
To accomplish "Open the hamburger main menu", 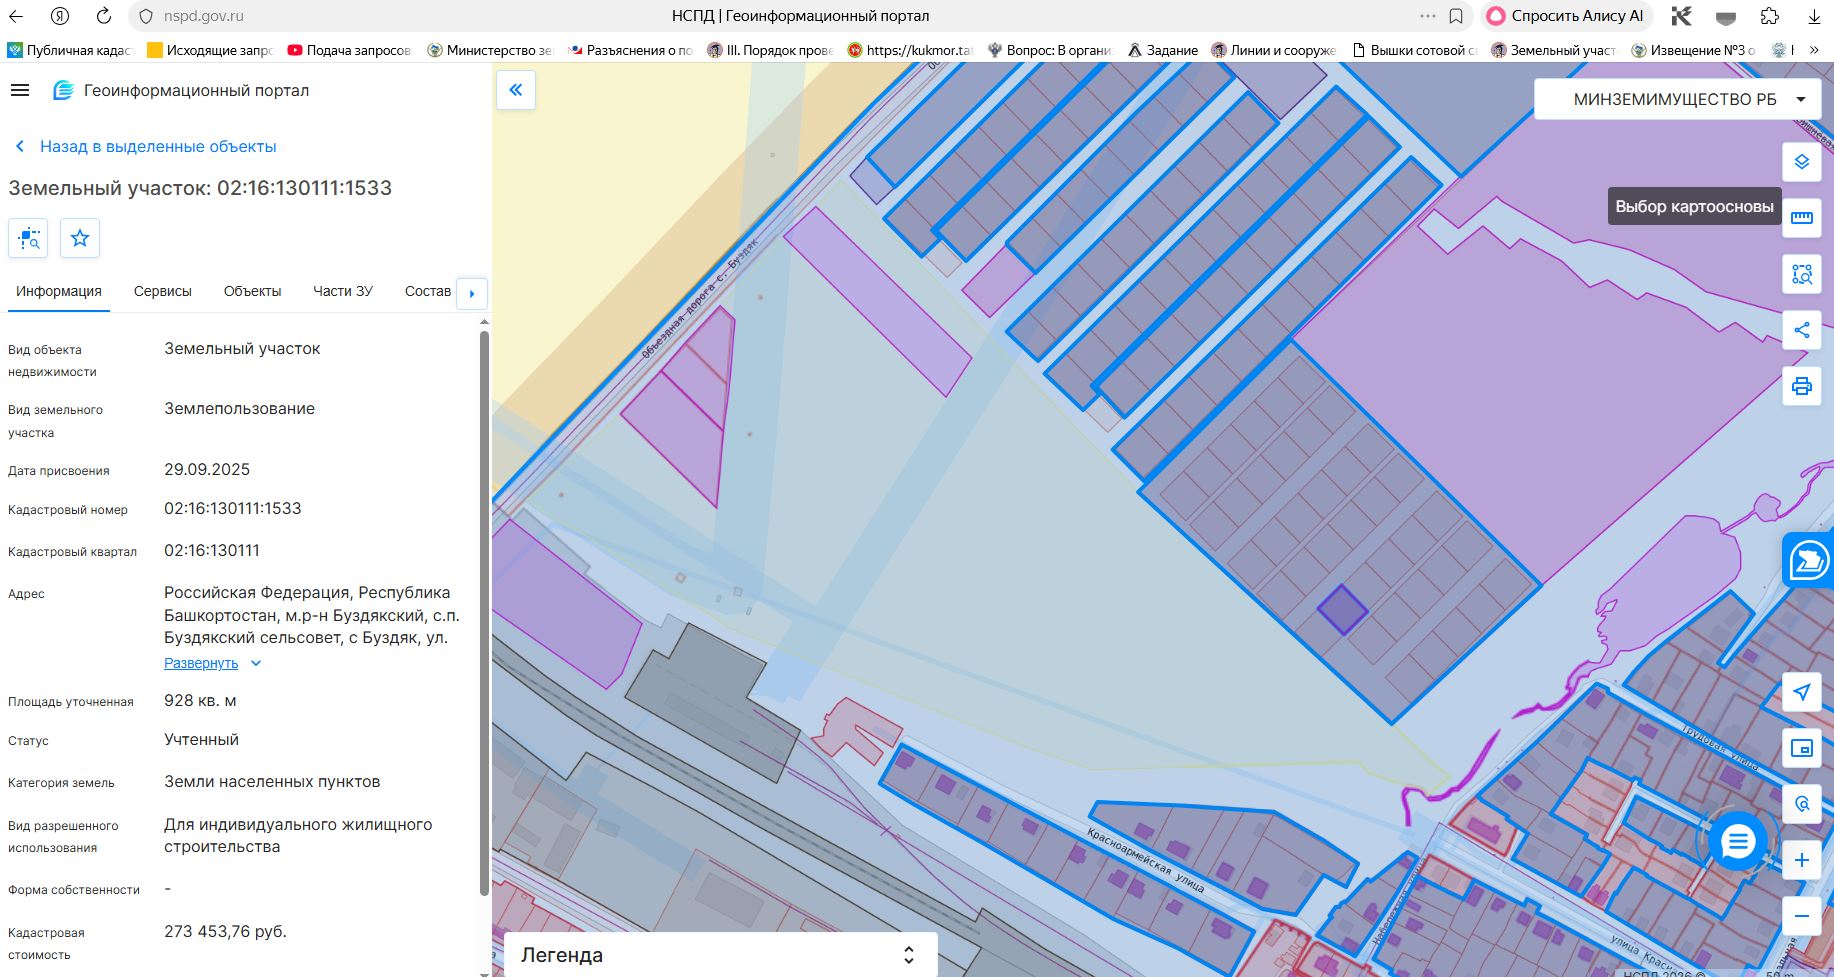I will [x=20, y=90].
